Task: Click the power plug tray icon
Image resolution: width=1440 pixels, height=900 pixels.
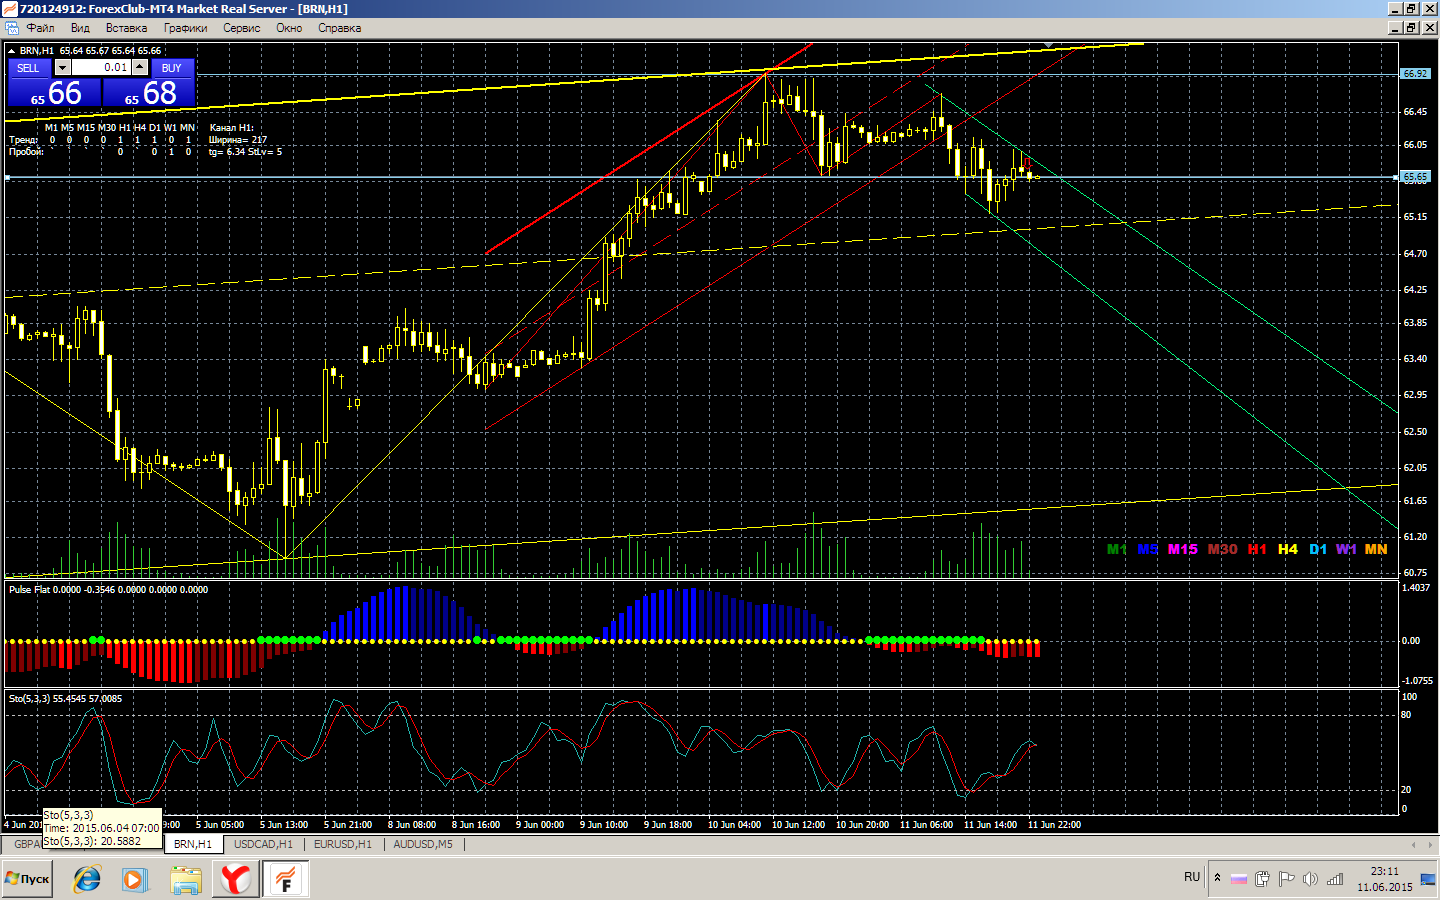Action: coord(1263,879)
